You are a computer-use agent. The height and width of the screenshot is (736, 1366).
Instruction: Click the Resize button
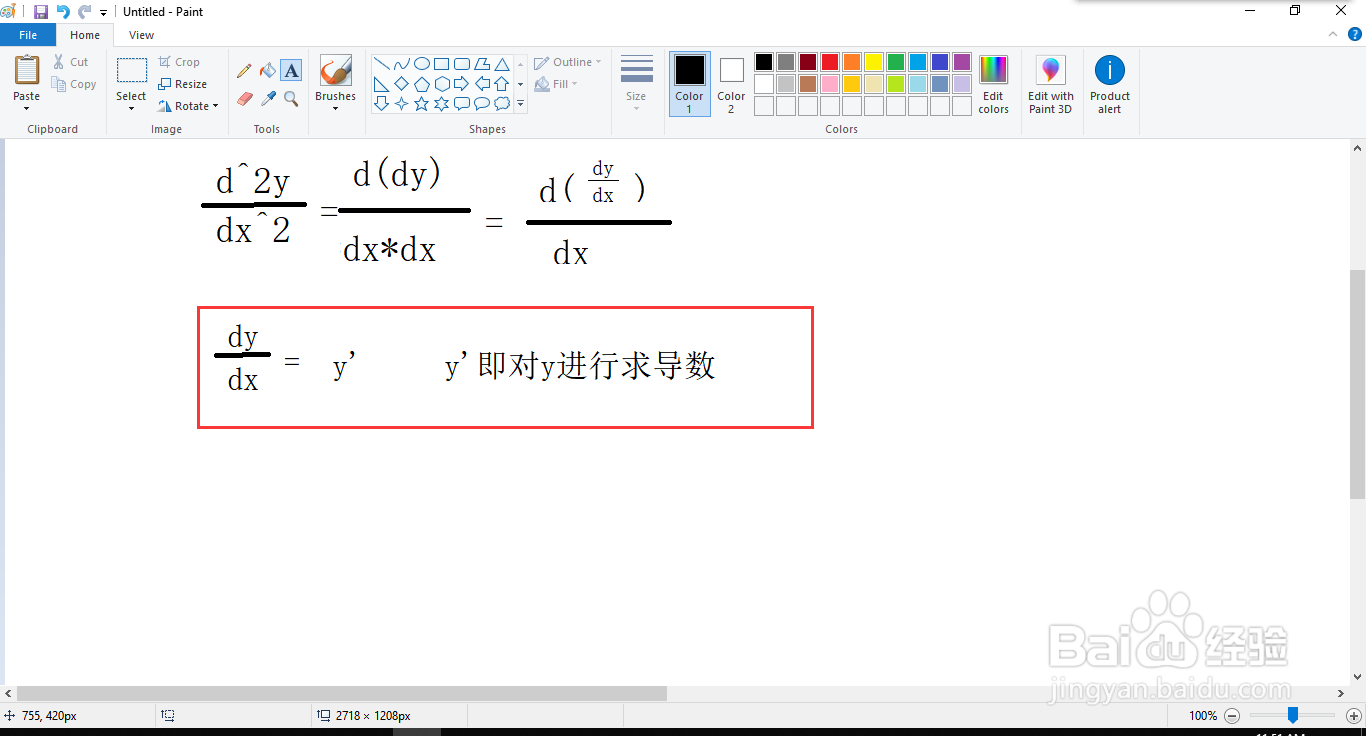click(184, 84)
